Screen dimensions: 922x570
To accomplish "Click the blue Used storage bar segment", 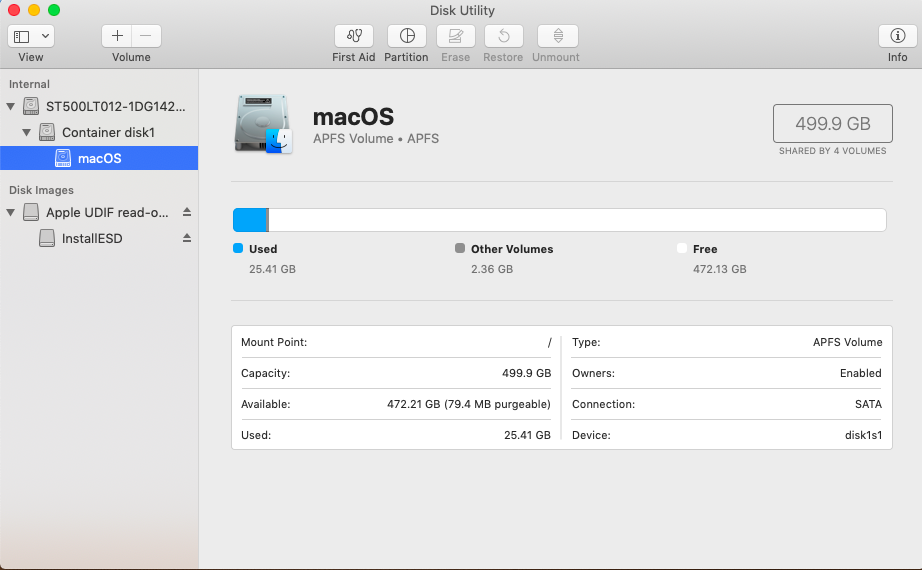I will tap(250, 220).
